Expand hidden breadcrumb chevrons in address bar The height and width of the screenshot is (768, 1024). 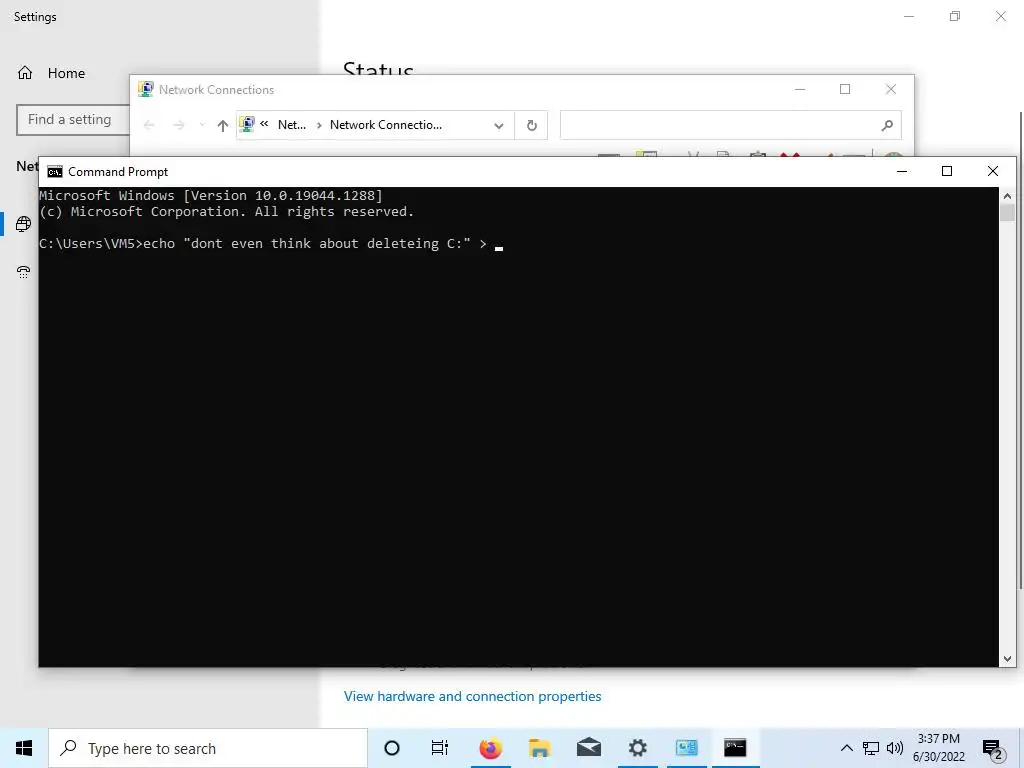[264, 124]
